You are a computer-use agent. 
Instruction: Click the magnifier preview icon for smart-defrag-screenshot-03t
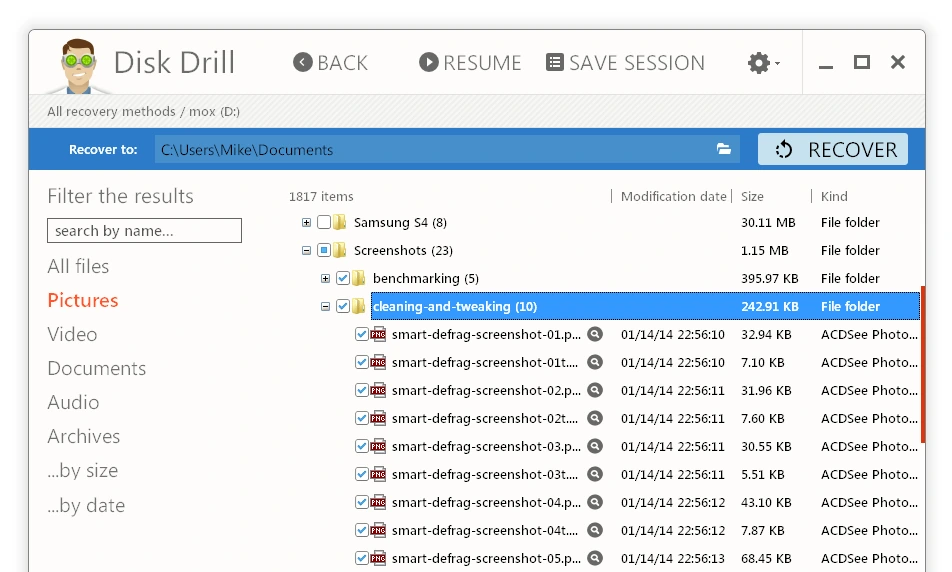click(595, 474)
